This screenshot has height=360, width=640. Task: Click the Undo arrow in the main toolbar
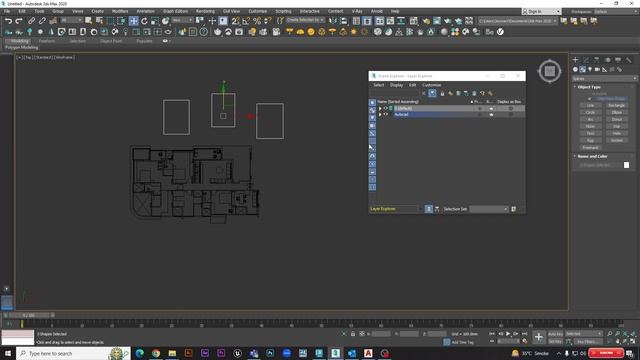pos(8,21)
